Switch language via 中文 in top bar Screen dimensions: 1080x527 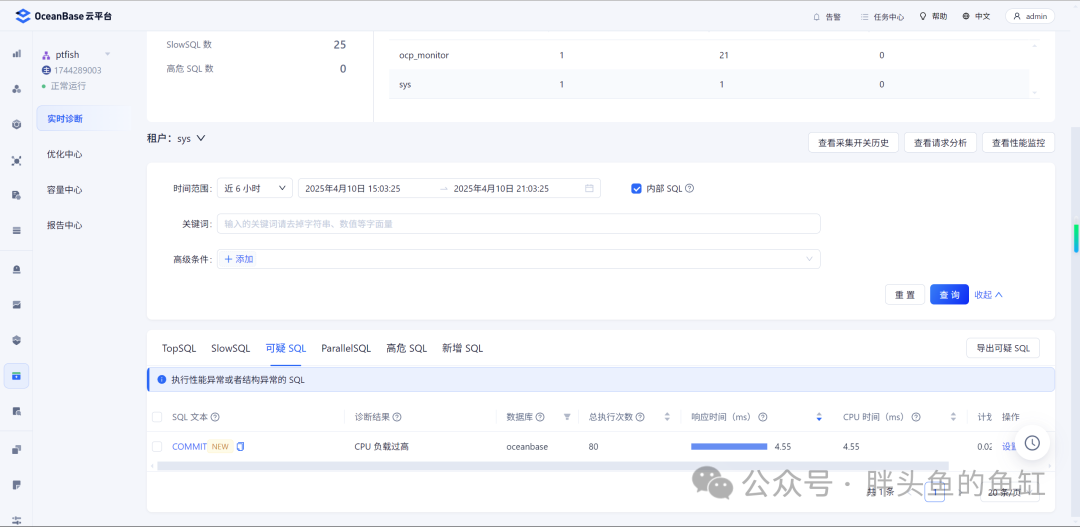976,17
